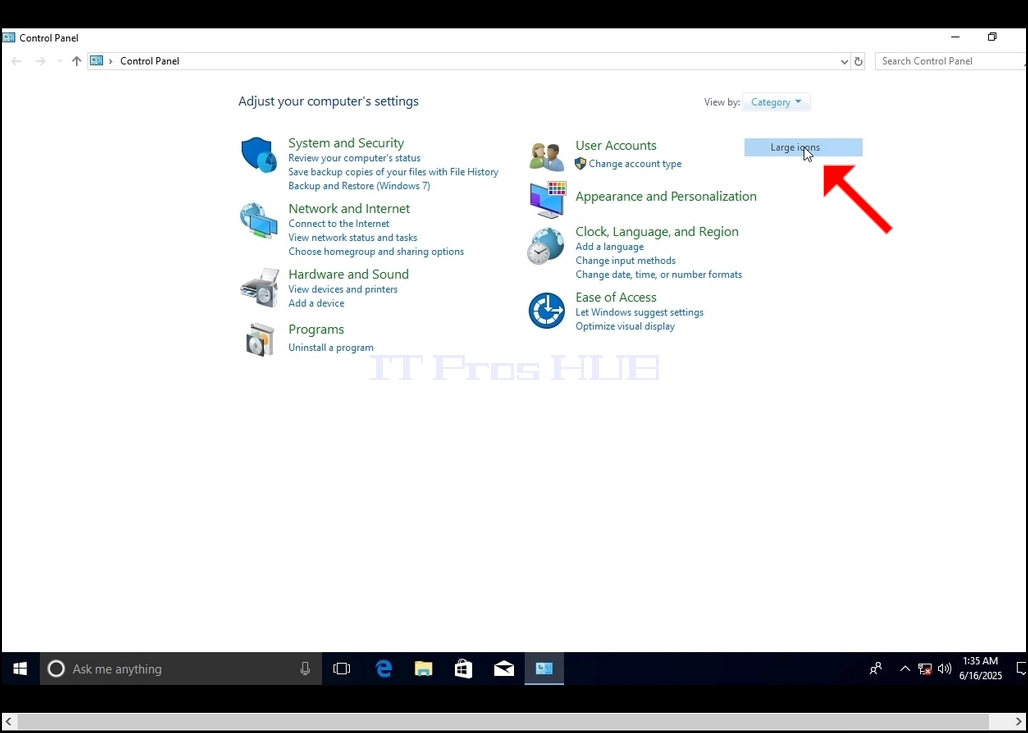Open the User Accounts heading
The width and height of the screenshot is (1028, 733).
616,146
